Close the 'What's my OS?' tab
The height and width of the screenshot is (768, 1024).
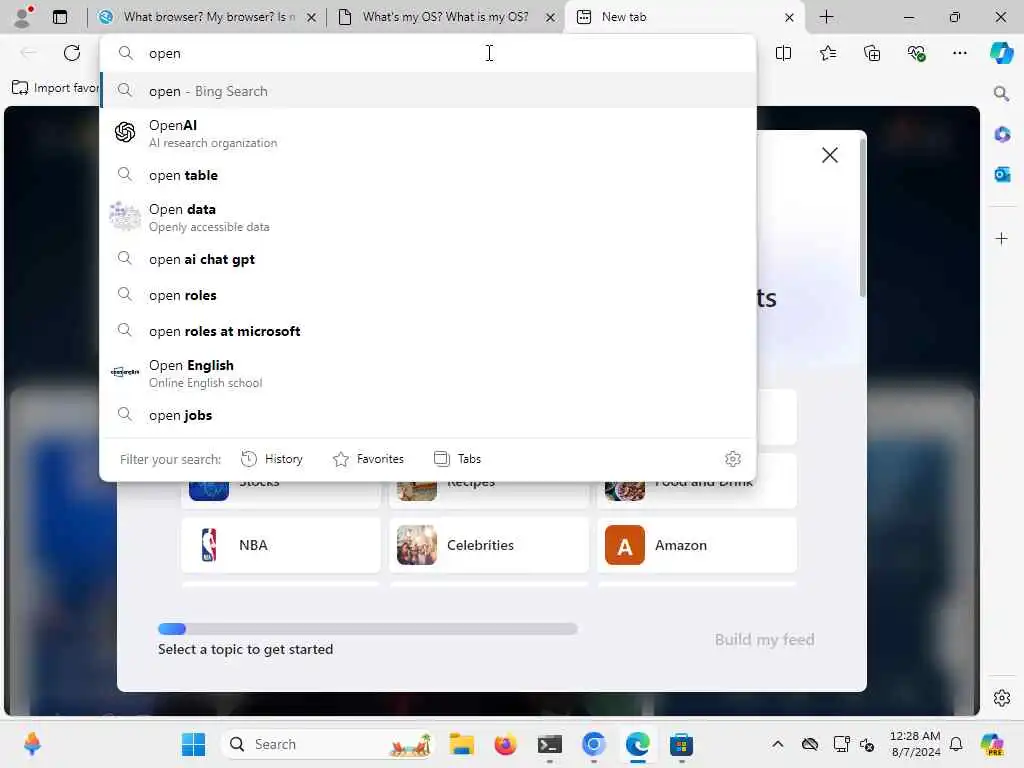point(551,17)
